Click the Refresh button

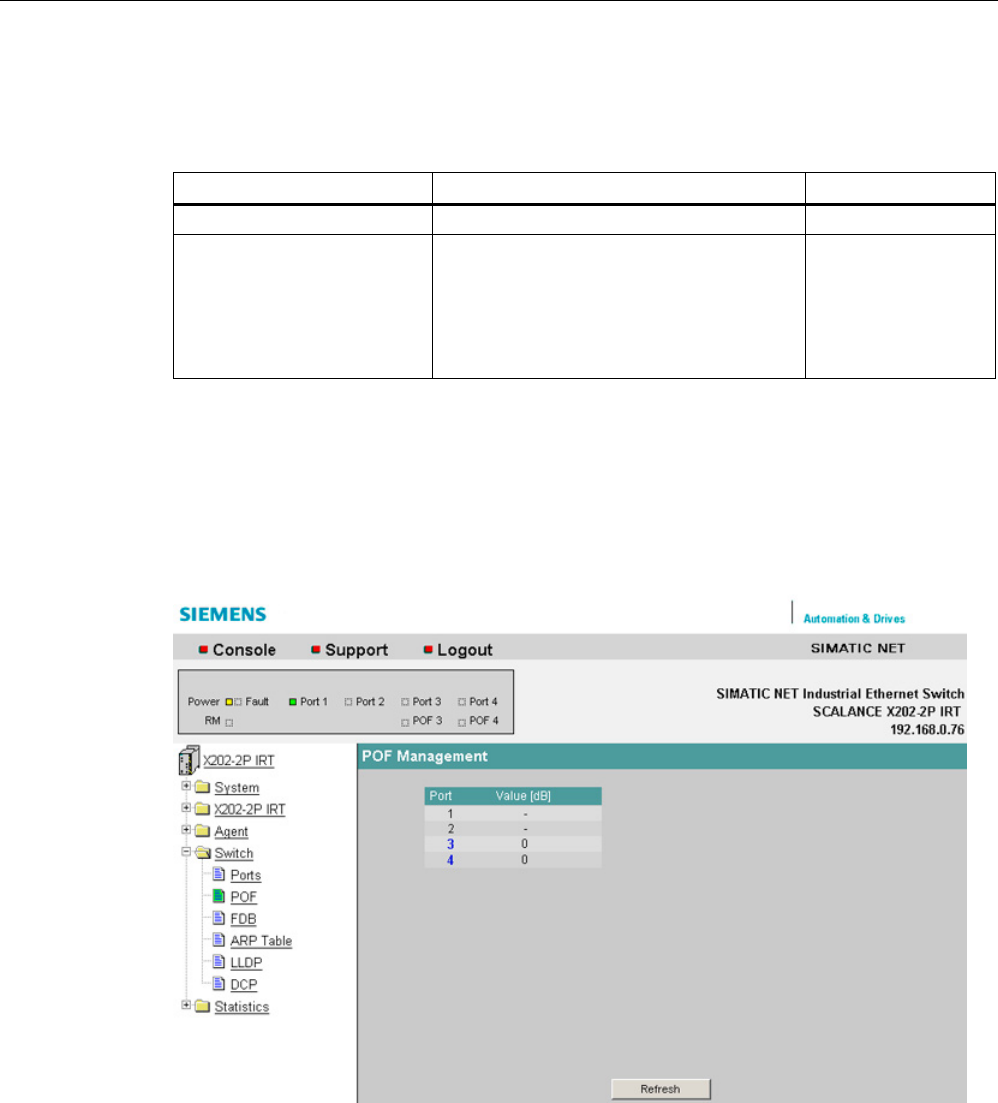(x=660, y=1089)
